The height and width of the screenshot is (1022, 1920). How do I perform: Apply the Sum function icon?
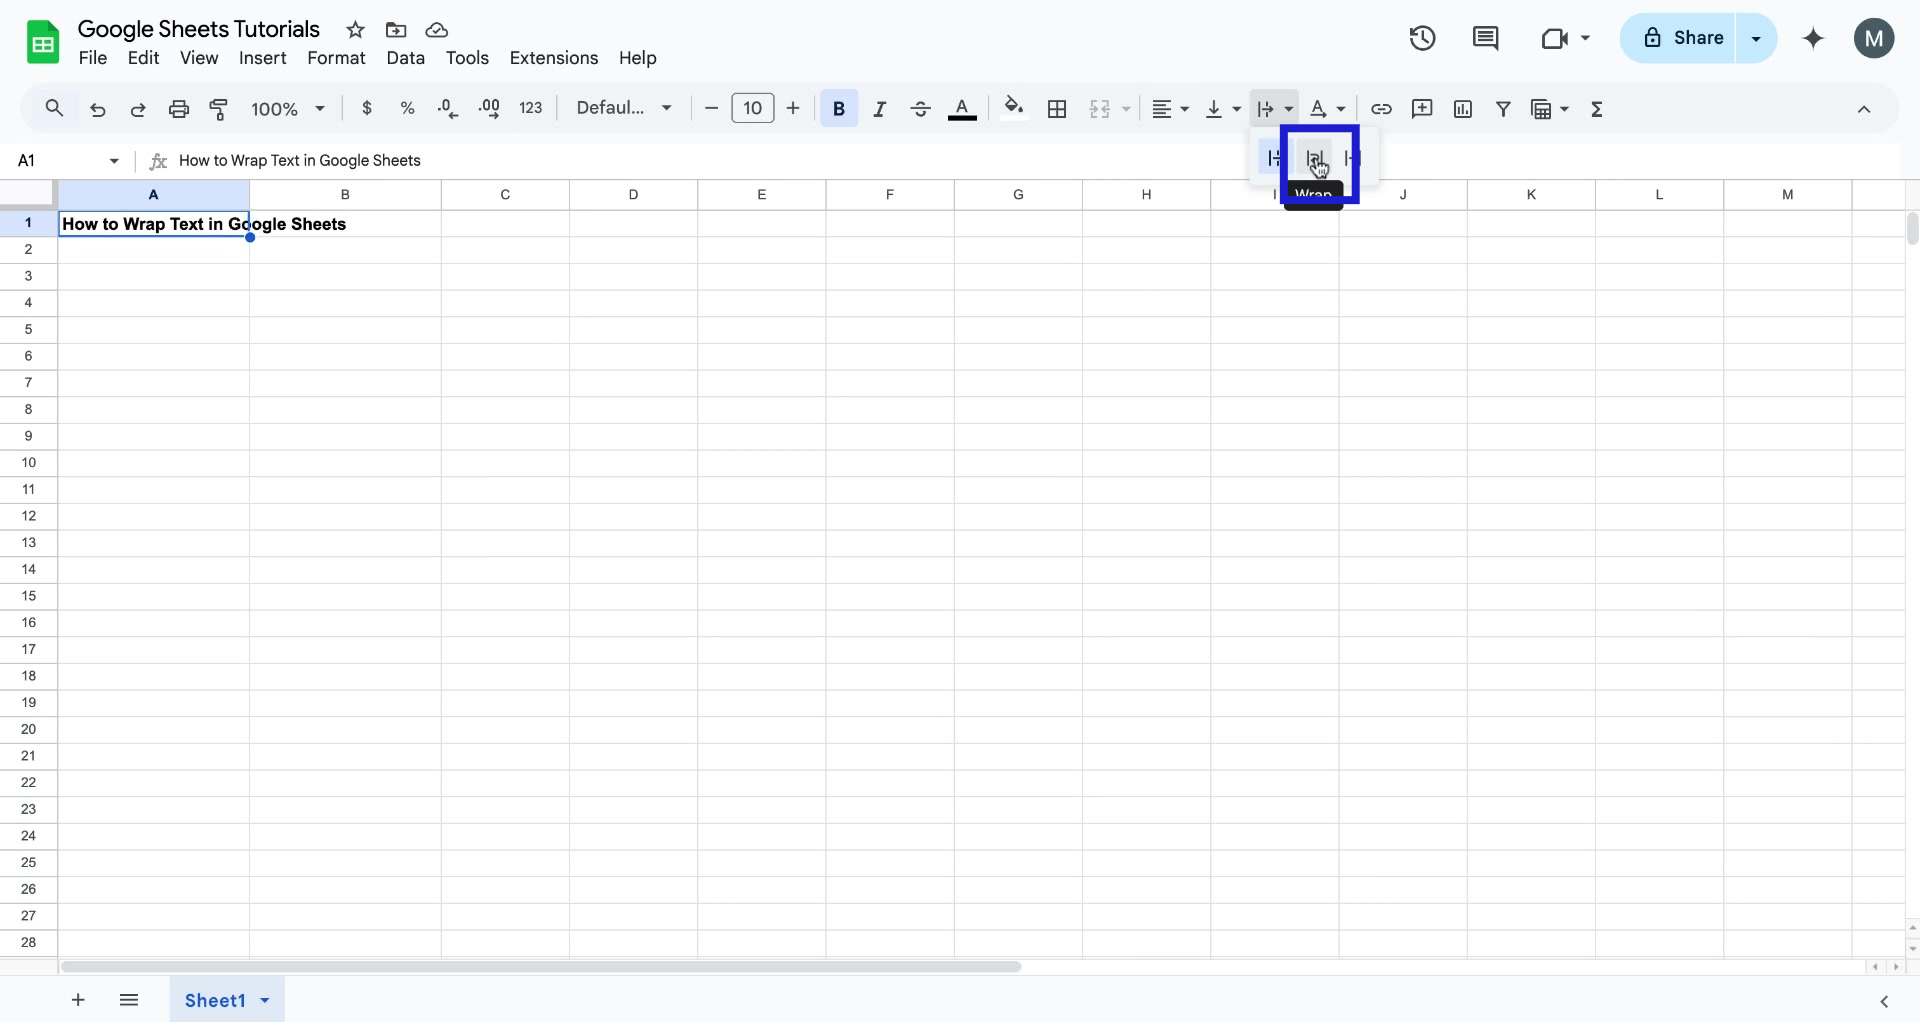coord(1597,108)
